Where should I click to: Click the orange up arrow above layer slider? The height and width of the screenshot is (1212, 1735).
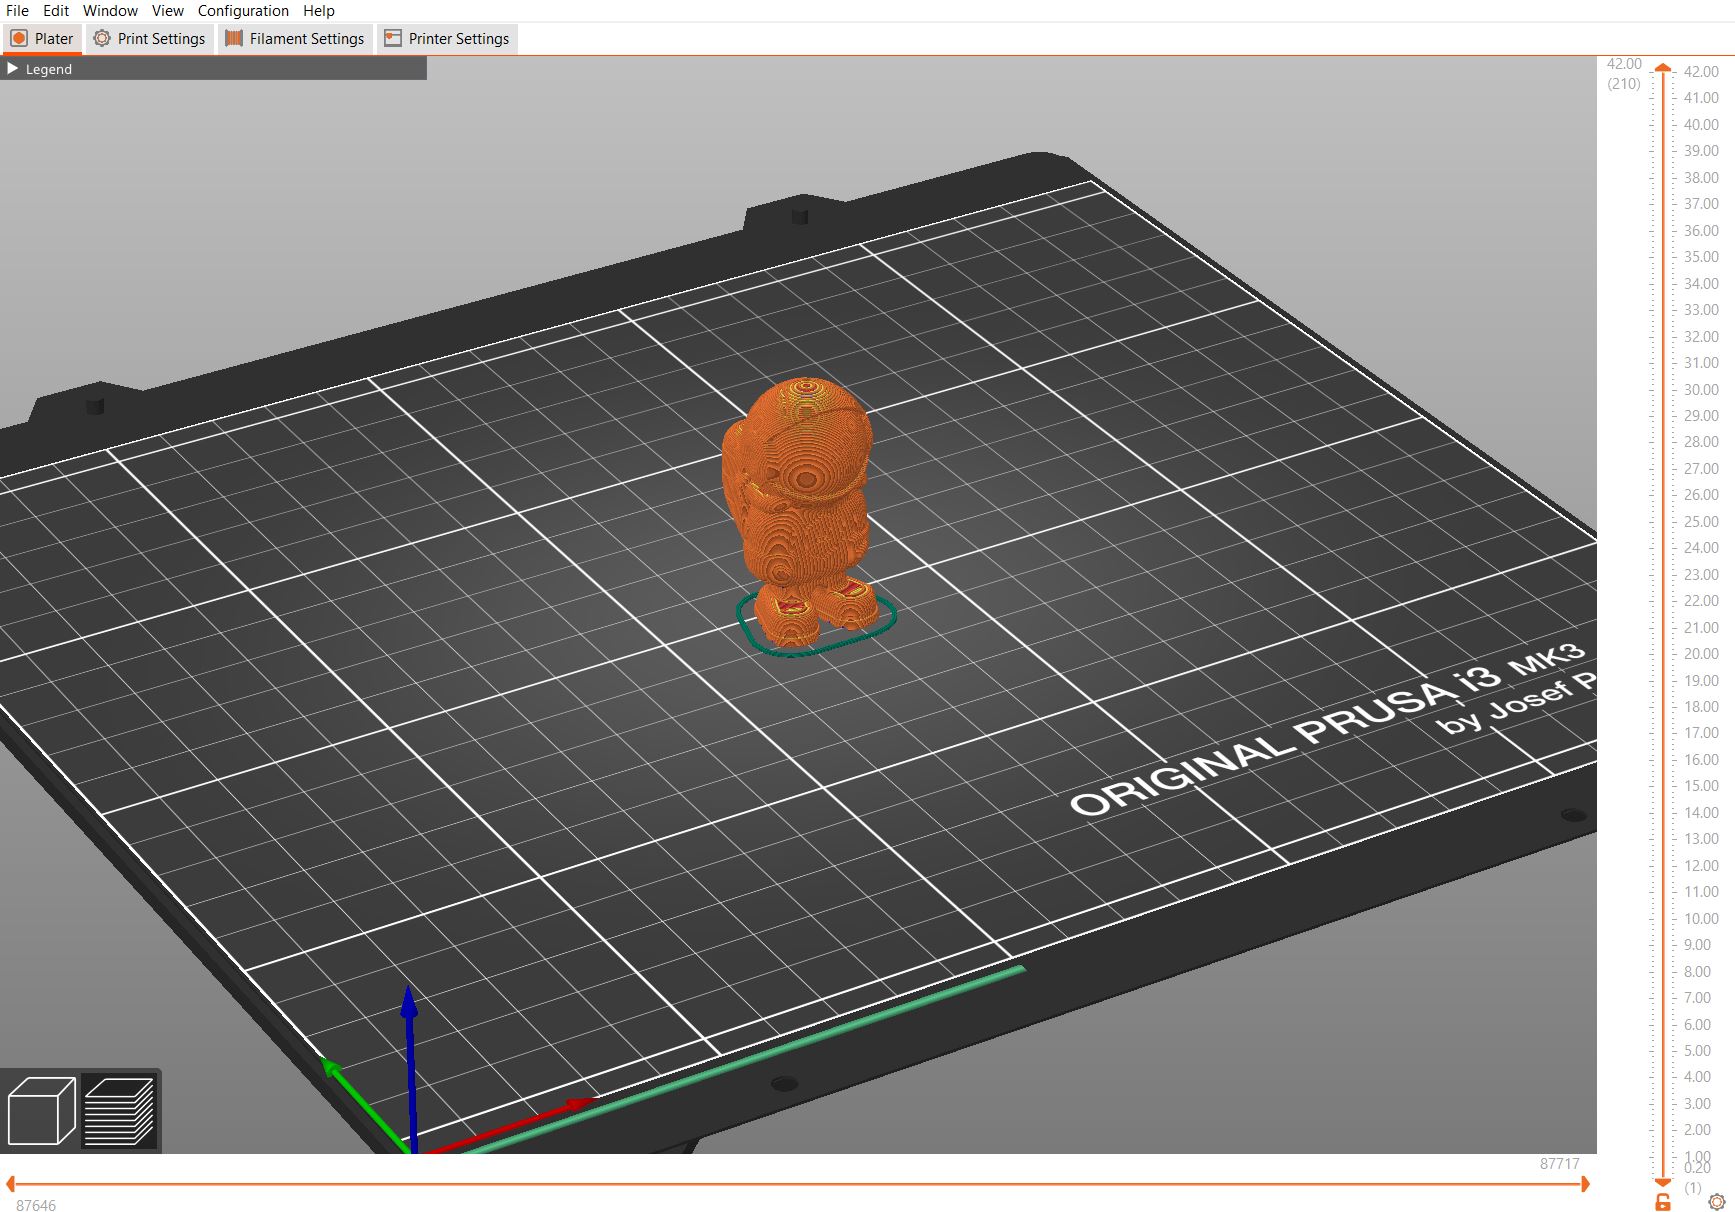(x=1663, y=70)
